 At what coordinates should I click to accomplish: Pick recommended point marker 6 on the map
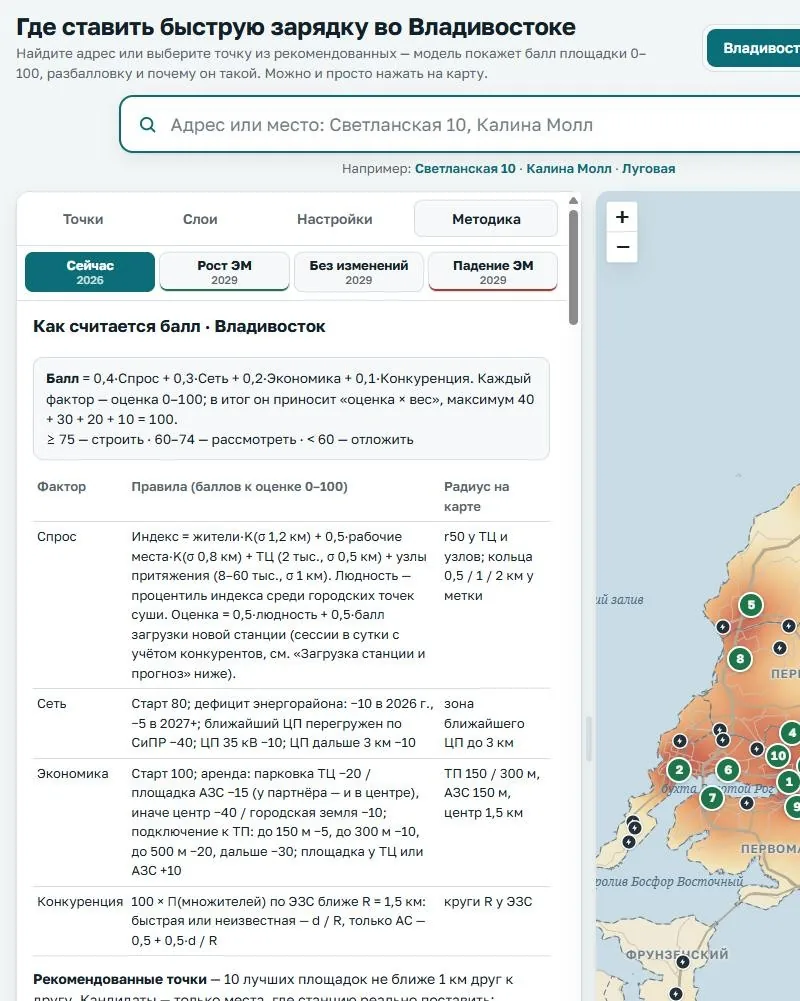[728, 770]
